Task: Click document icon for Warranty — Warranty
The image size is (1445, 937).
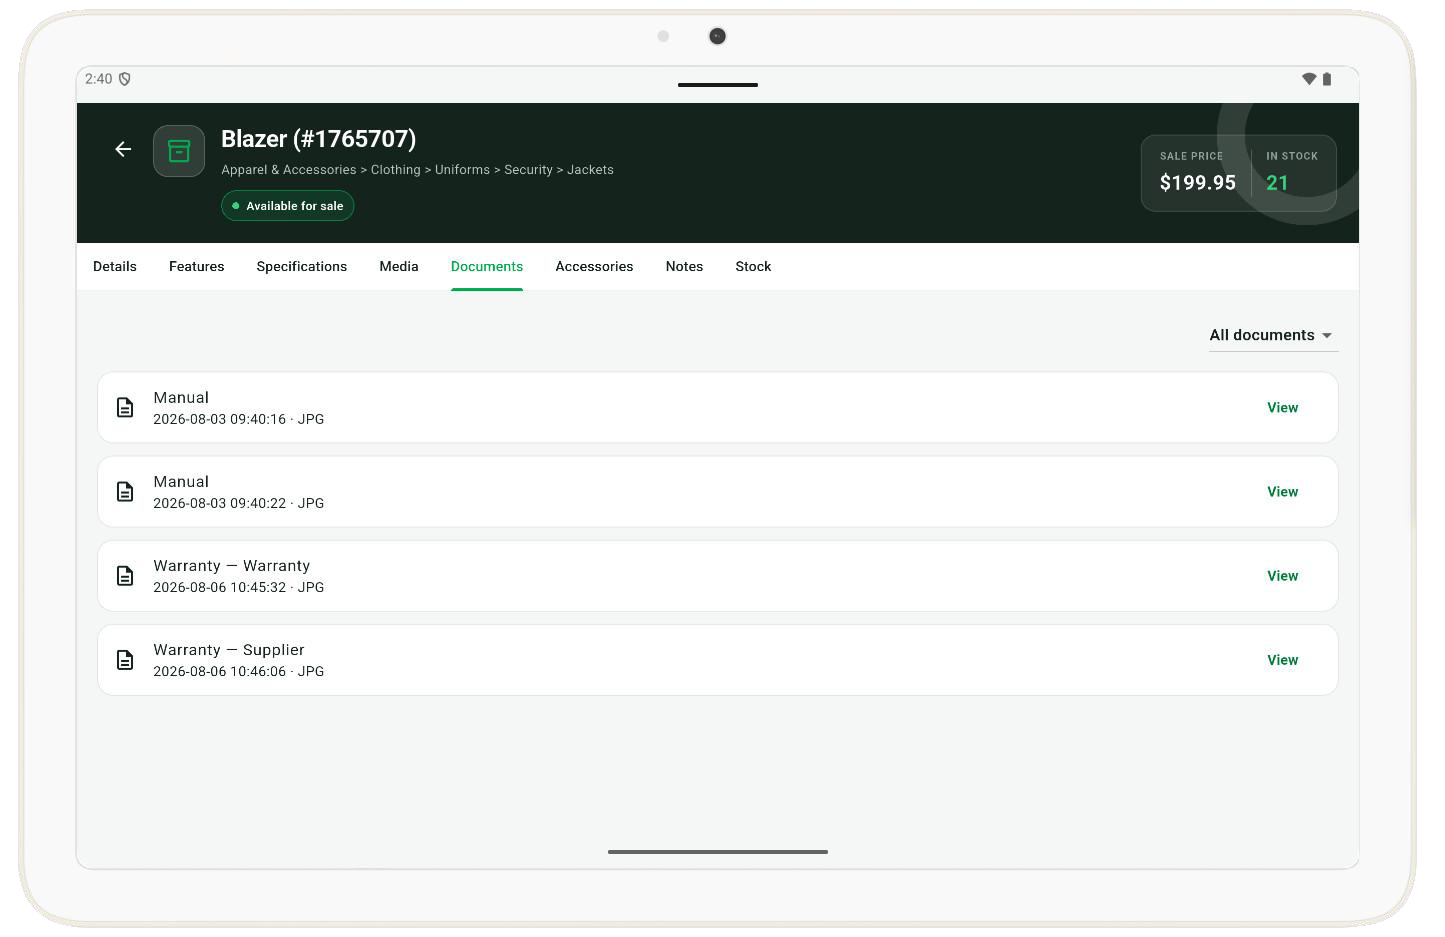Action: (x=125, y=576)
